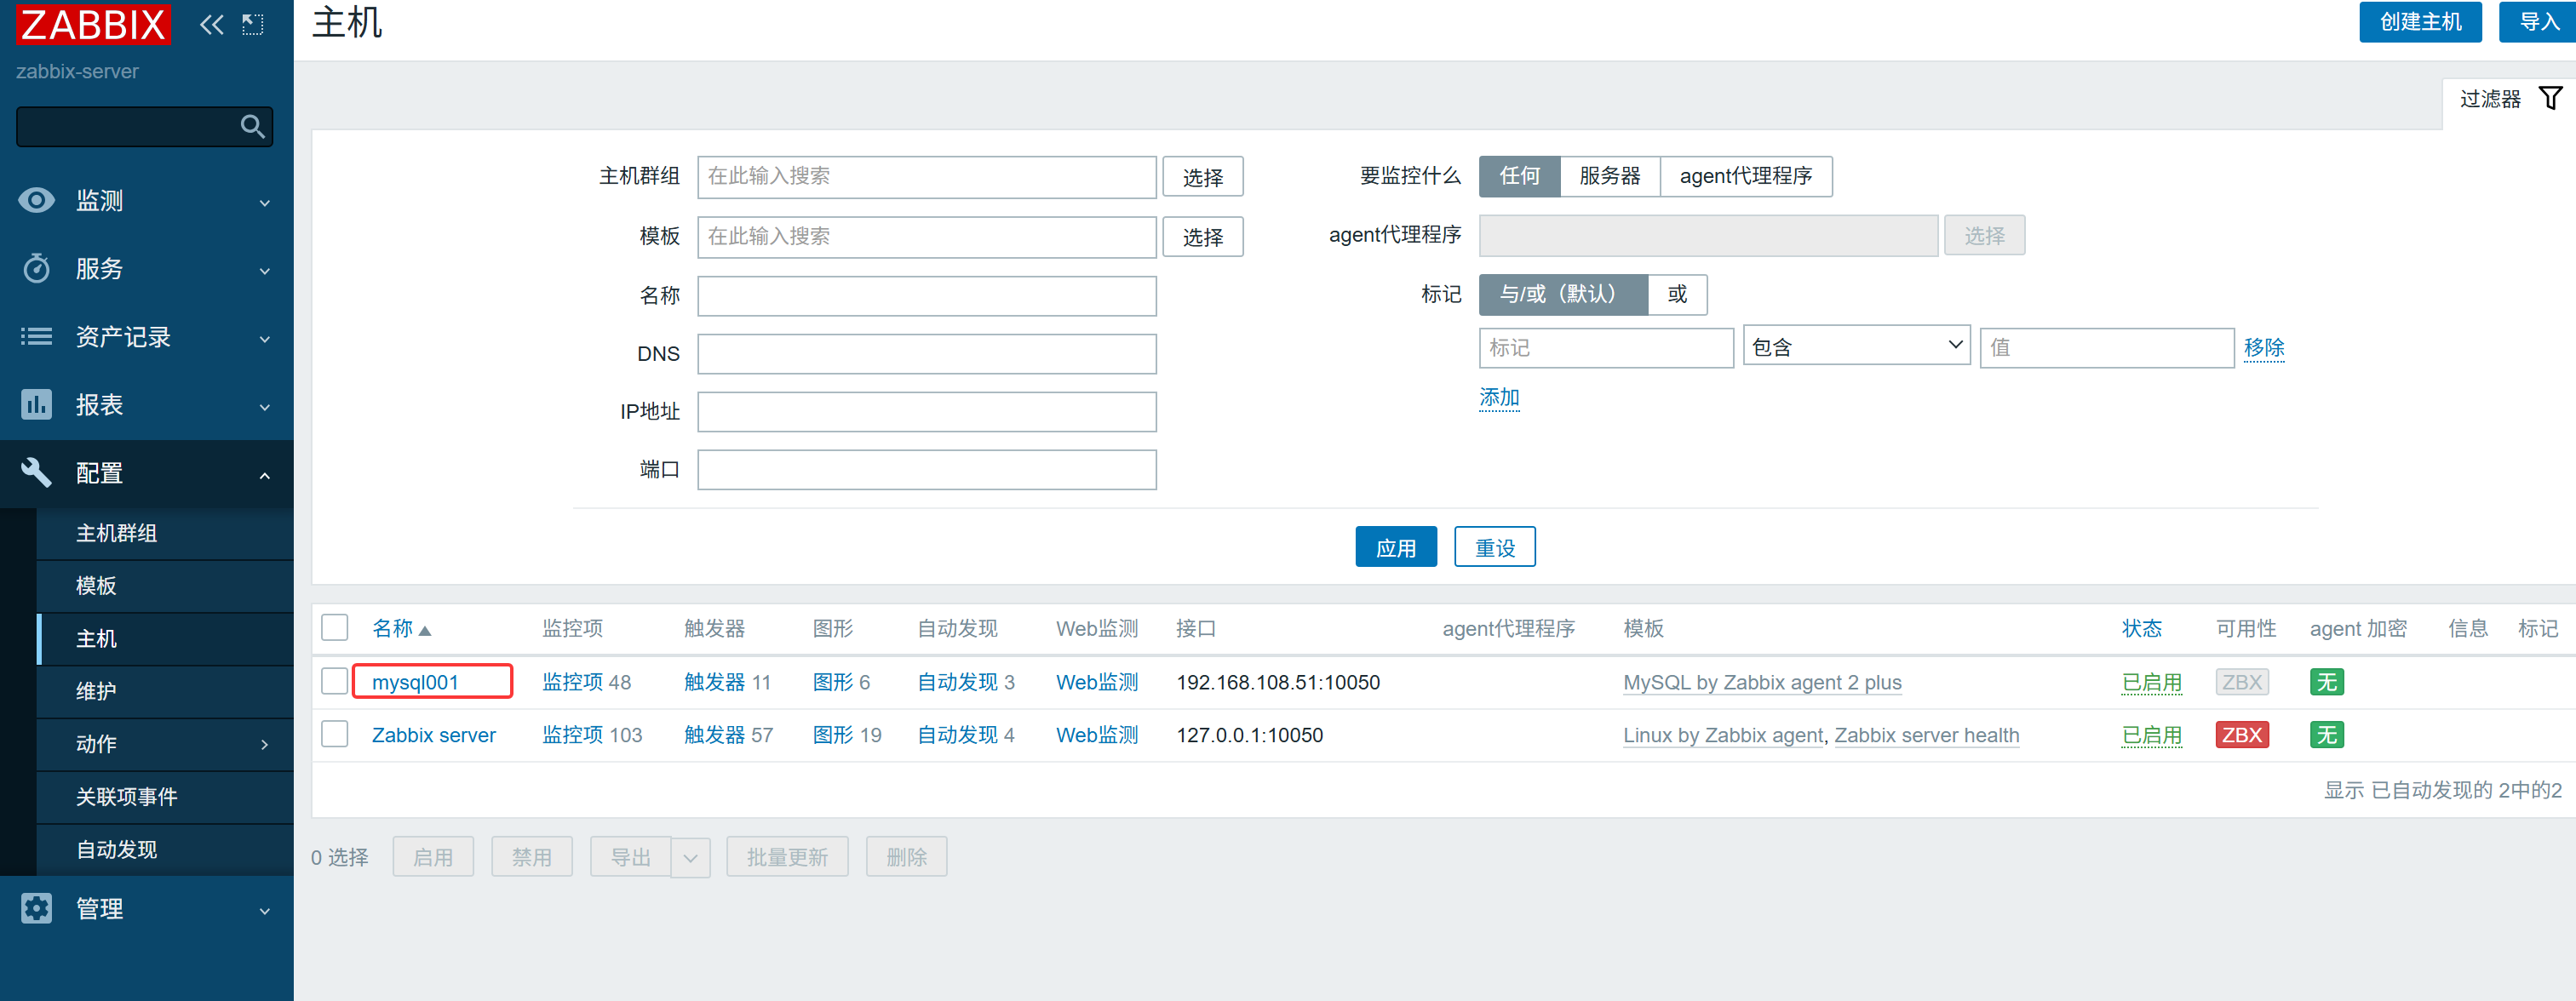
Task: Toggle 已启用 status for mysql001
Action: [2151, 683]
